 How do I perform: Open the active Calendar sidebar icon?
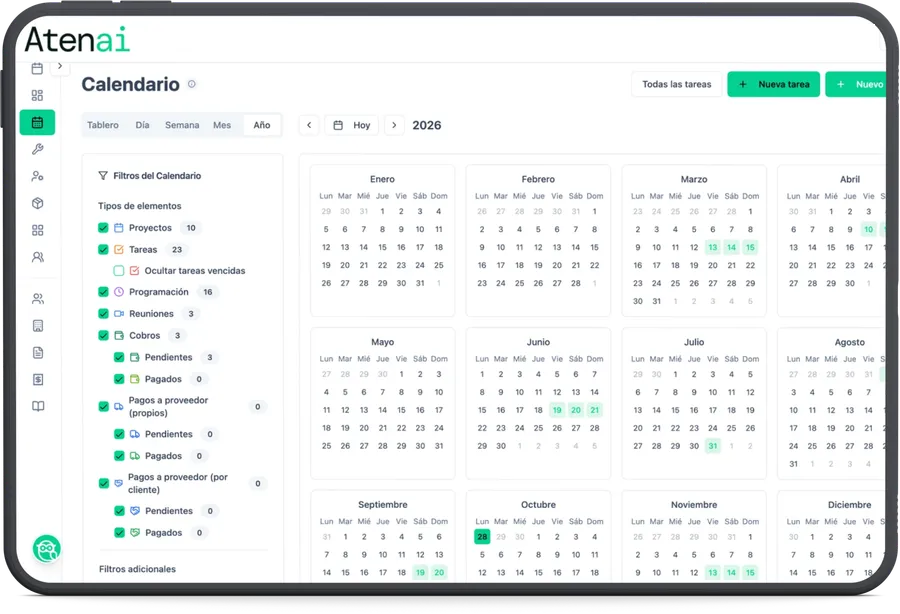(37, 122)
